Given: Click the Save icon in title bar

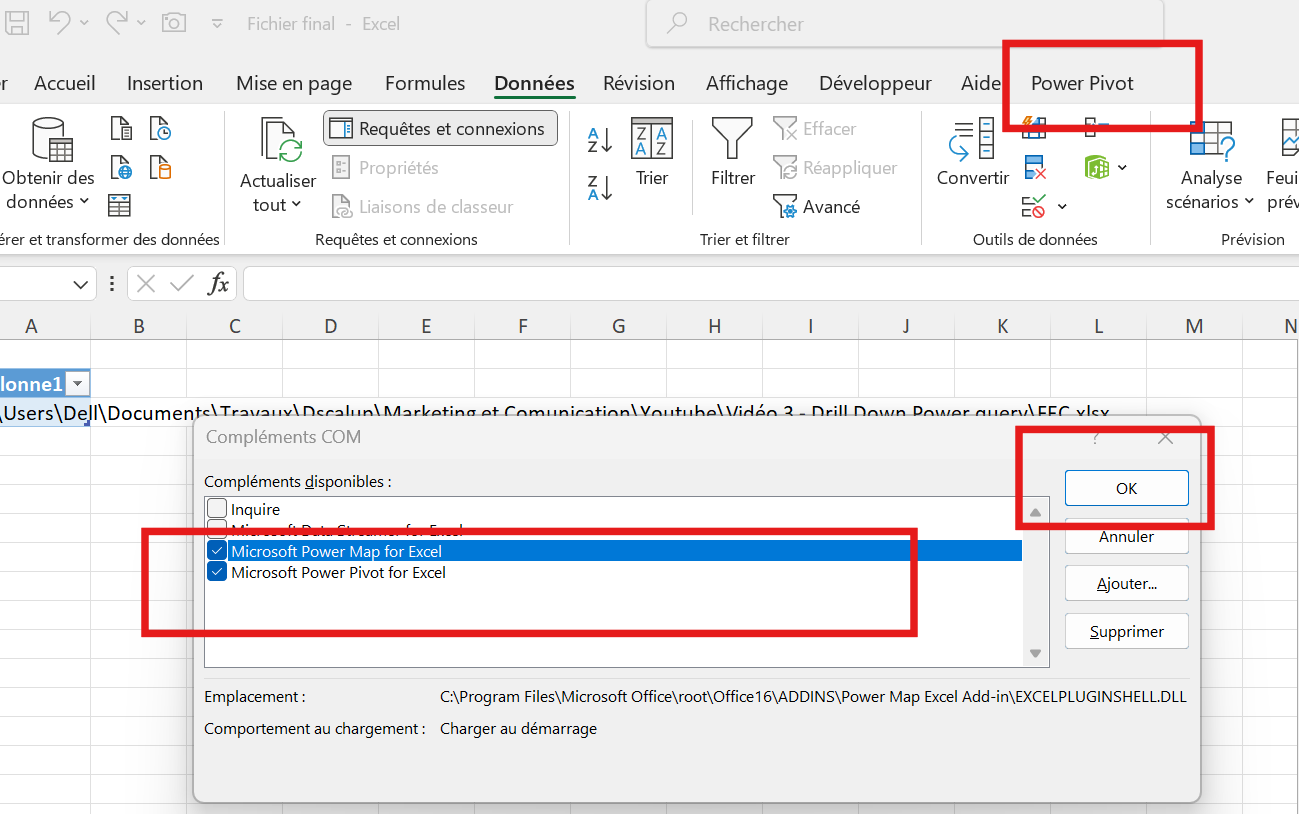Looking at the screenshot, I should point(17,22).
